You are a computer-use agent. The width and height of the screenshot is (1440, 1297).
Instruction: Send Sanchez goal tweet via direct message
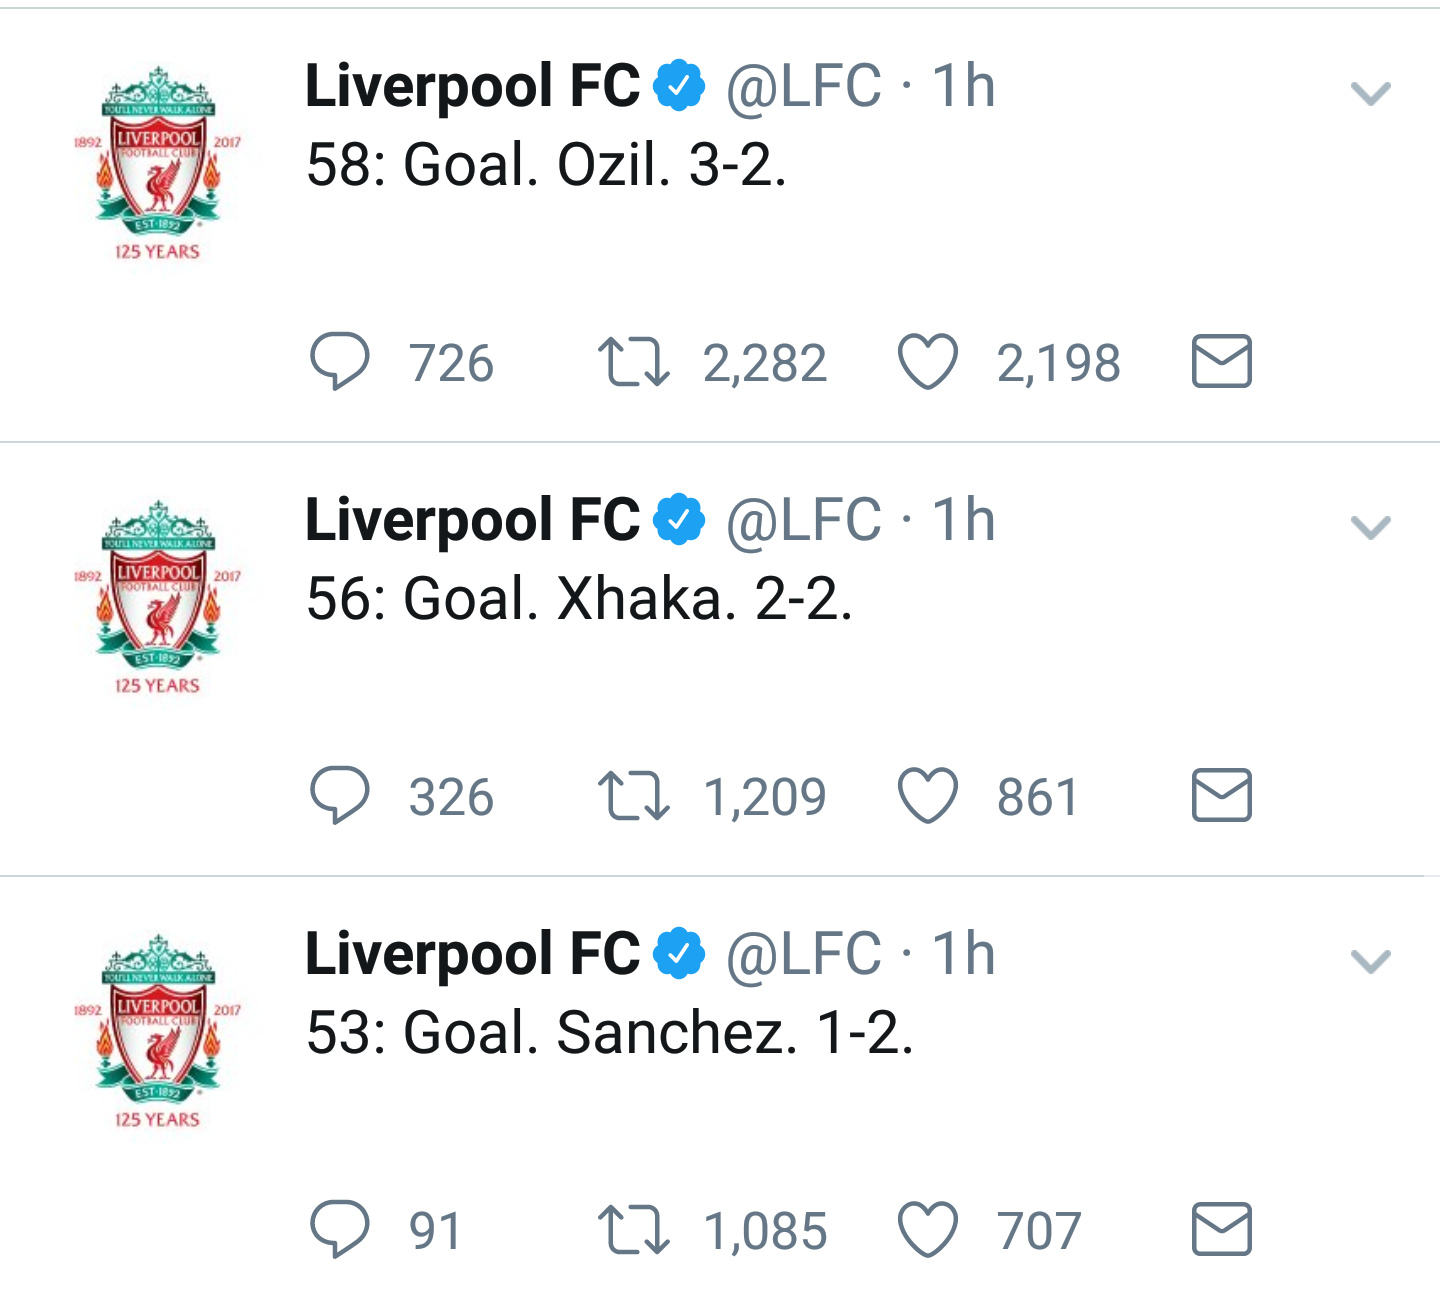click(x=1221, y=1229)
